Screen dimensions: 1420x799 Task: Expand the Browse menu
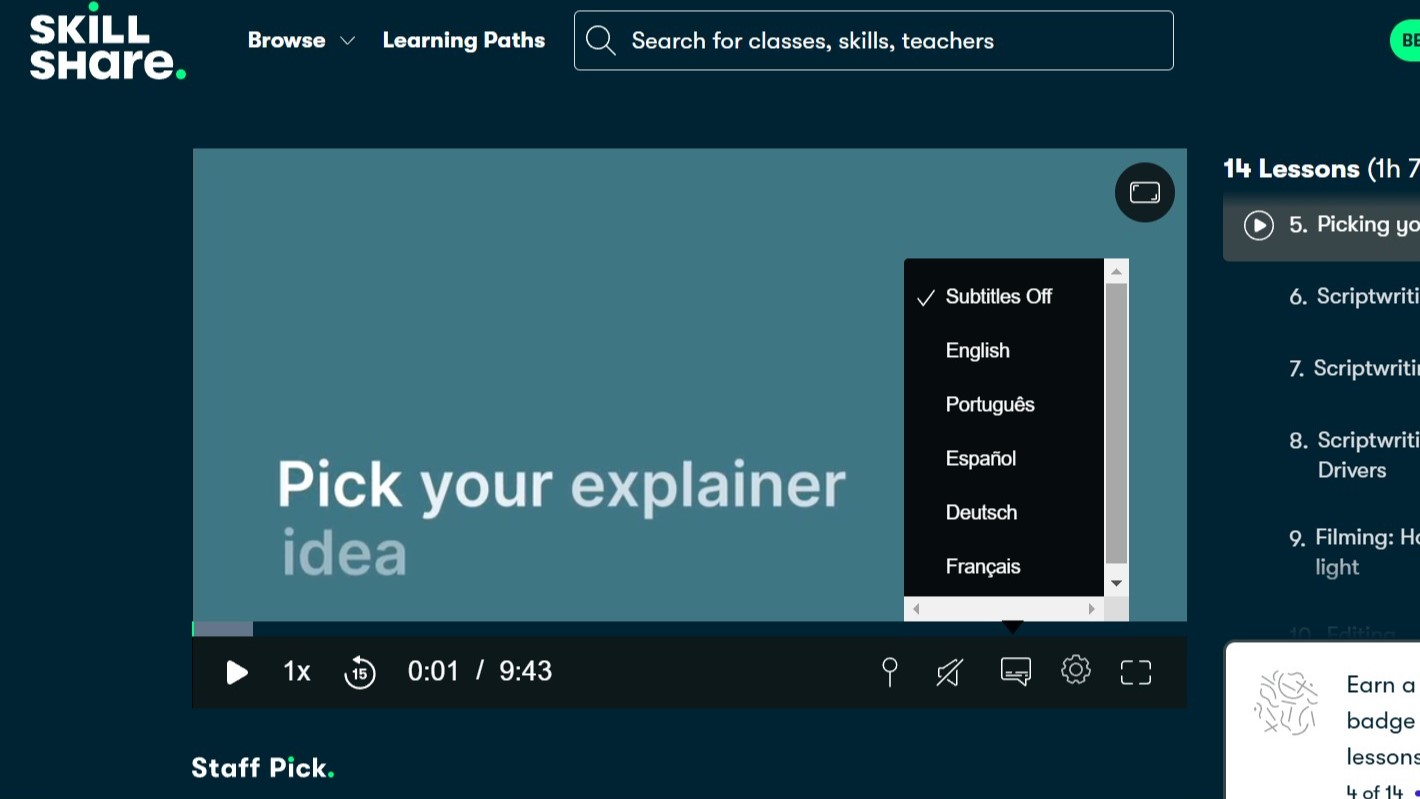coord(301,41)
